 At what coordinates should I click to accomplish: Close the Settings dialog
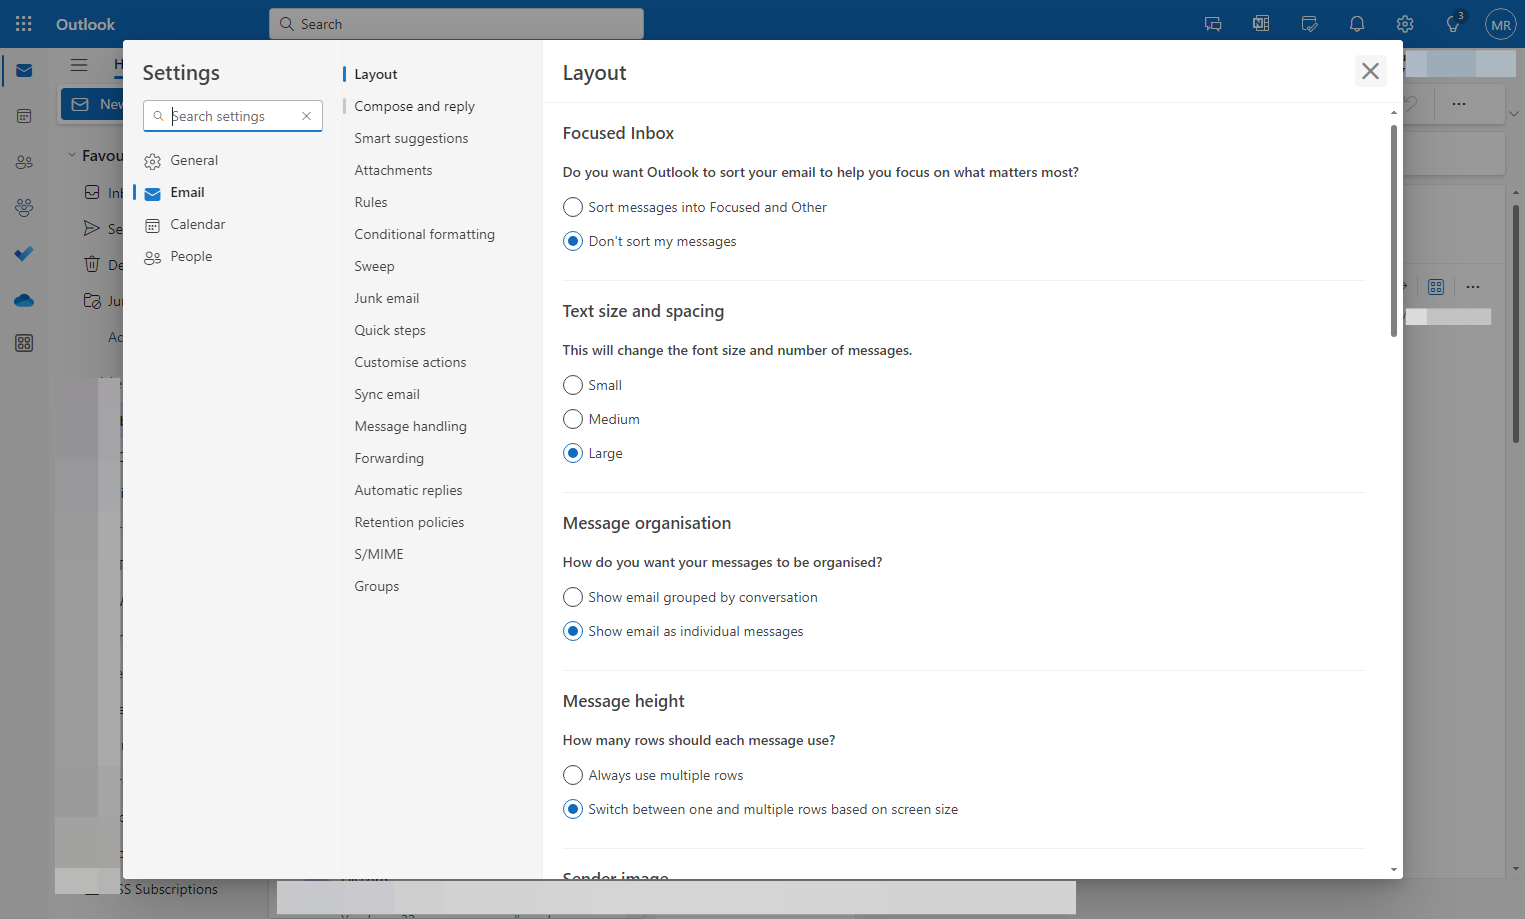click(1370, 71)
